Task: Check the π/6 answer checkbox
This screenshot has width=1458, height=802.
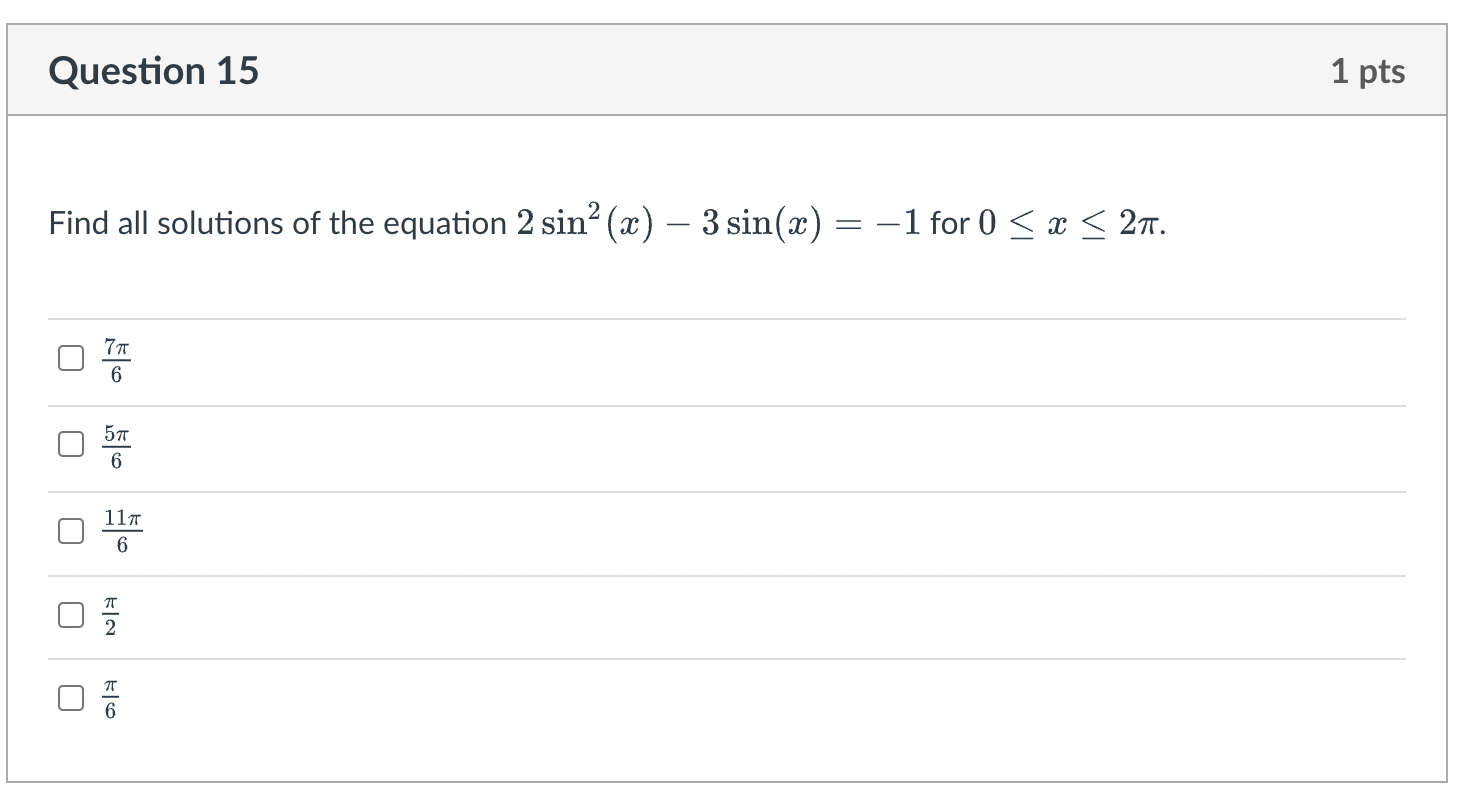Action: tap(69, 698)
